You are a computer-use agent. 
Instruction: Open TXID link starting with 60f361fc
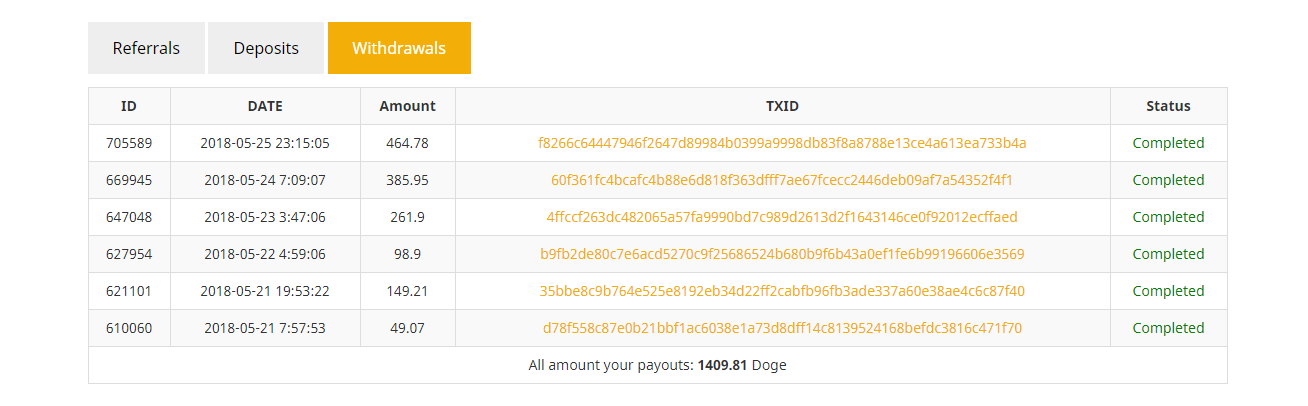[782, 180]
